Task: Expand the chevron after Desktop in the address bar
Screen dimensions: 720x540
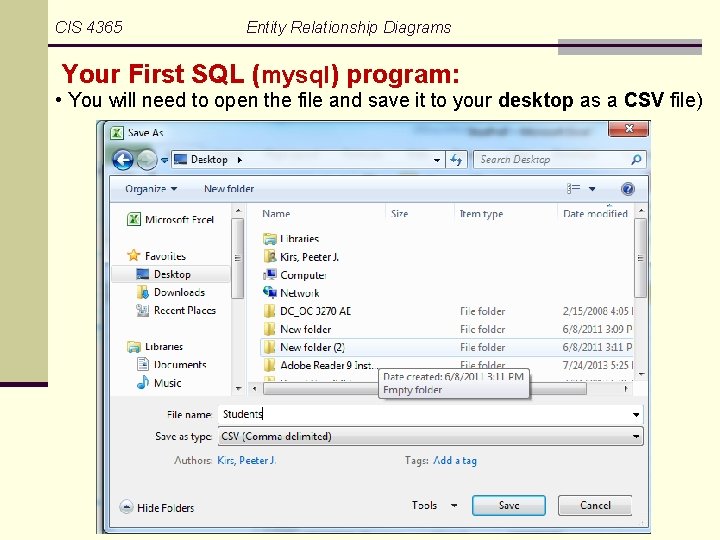Action: pyautogui.click(x=240, y=160)
